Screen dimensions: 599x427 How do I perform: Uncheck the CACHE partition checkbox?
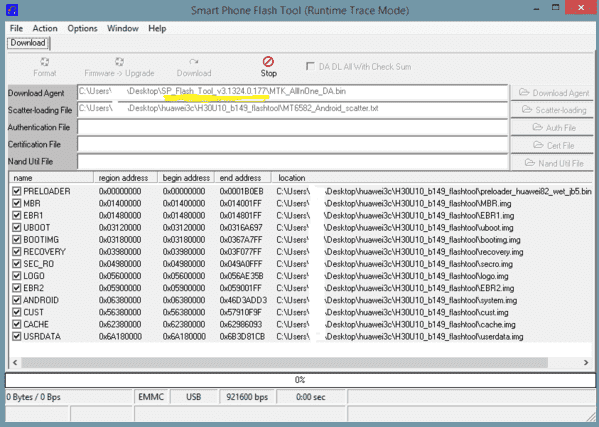[16, 324]
